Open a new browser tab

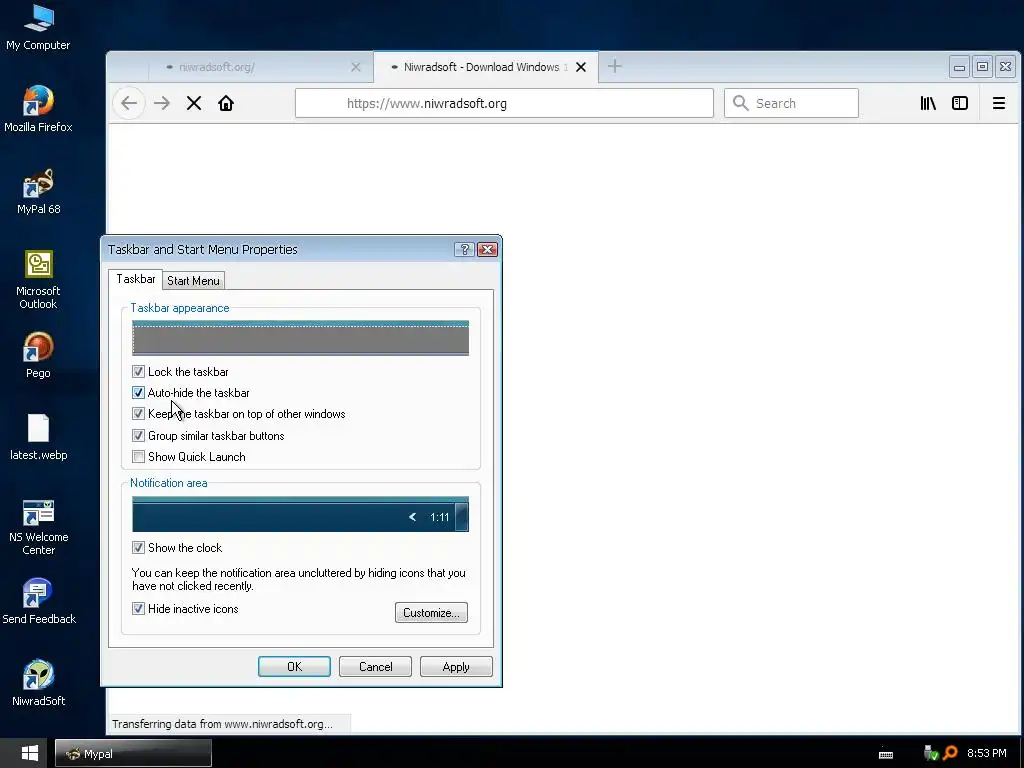pyautogui.click(x=615, y=66)
